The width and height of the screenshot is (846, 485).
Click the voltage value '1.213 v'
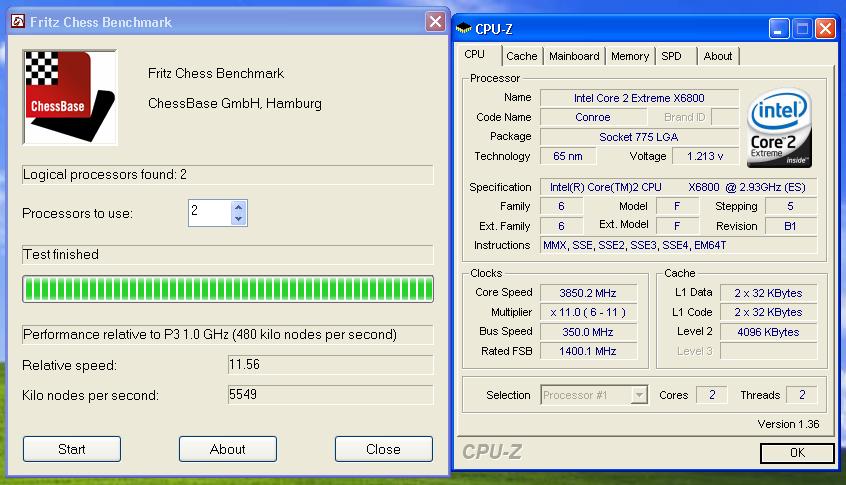(x=705, y=156)
